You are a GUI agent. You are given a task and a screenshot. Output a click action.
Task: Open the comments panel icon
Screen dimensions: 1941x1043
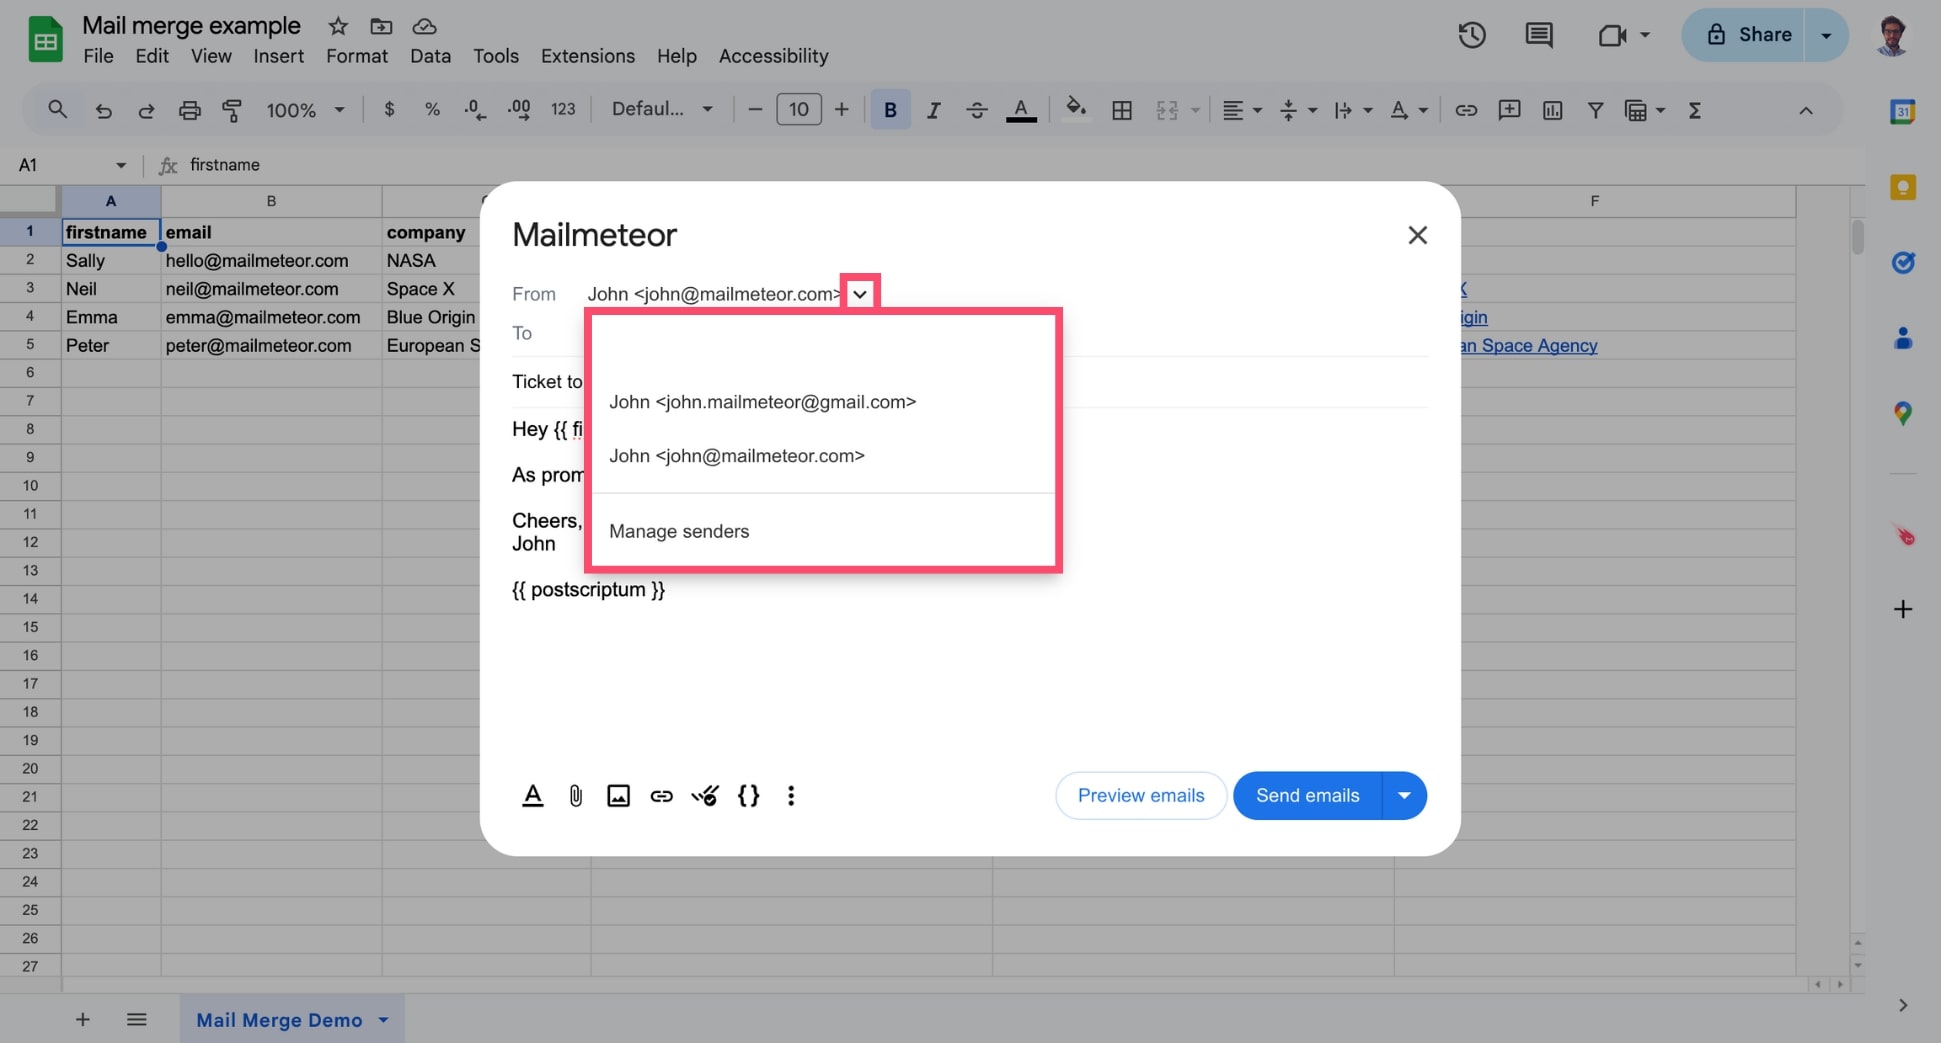[x=1538, y=36]
